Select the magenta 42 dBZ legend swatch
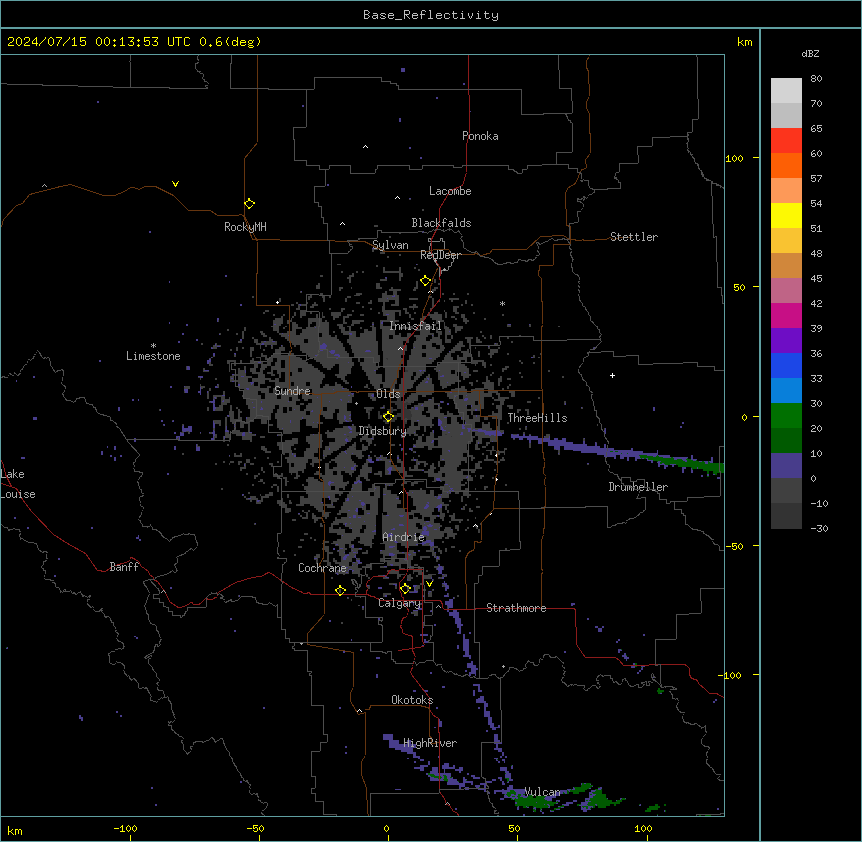 [x=786, y=315]
